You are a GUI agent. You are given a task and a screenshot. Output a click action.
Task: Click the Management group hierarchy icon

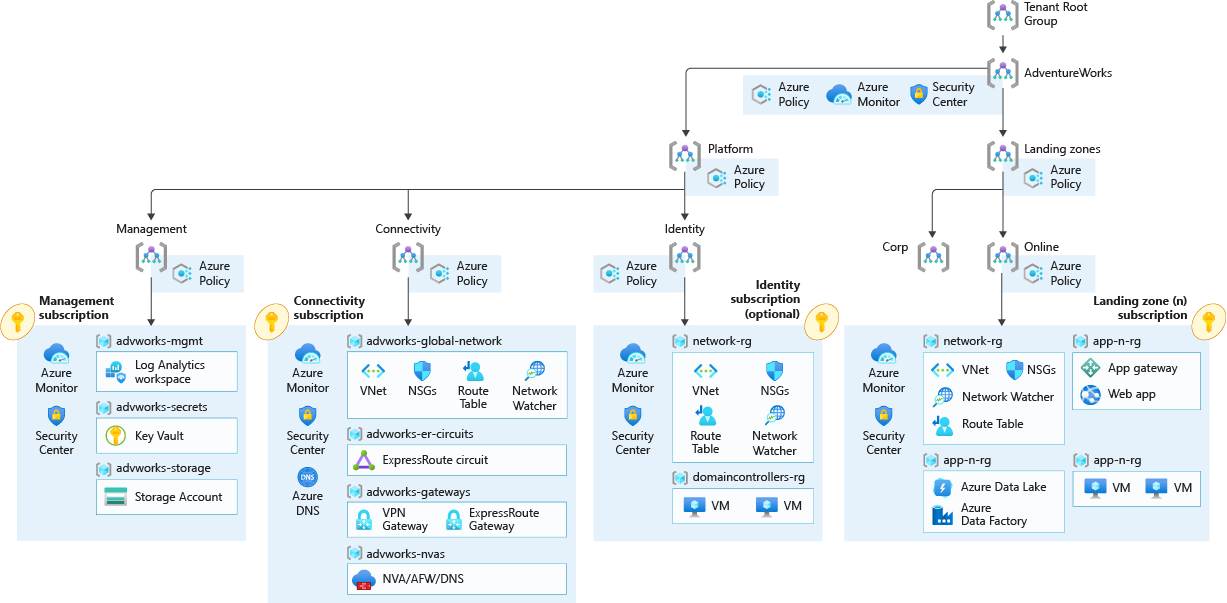pyautogui.click(x=151, y=257)
